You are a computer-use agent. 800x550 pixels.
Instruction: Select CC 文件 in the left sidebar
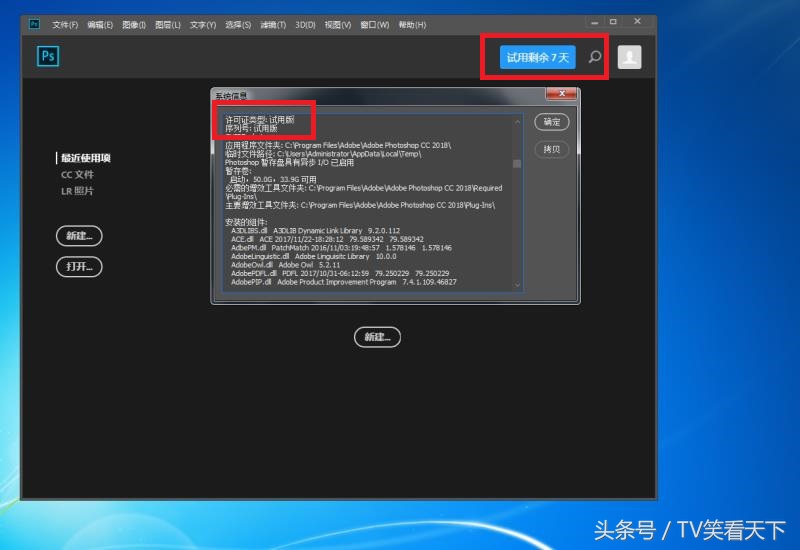[x=78, y=174]
